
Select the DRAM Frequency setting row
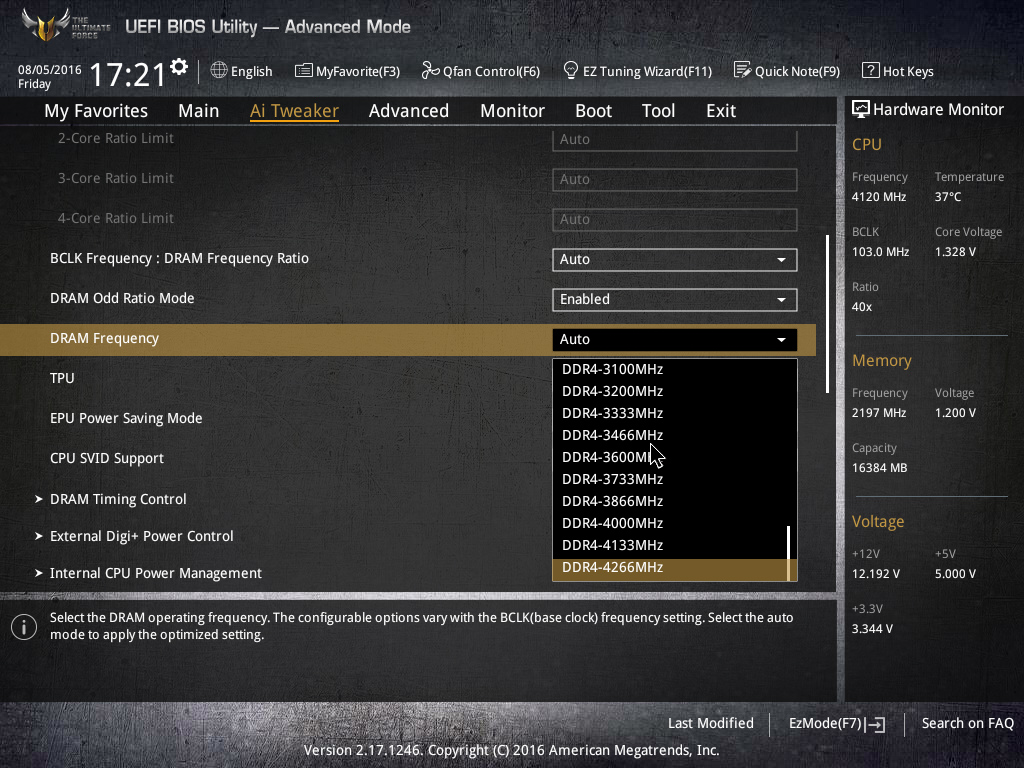(408, 340)
